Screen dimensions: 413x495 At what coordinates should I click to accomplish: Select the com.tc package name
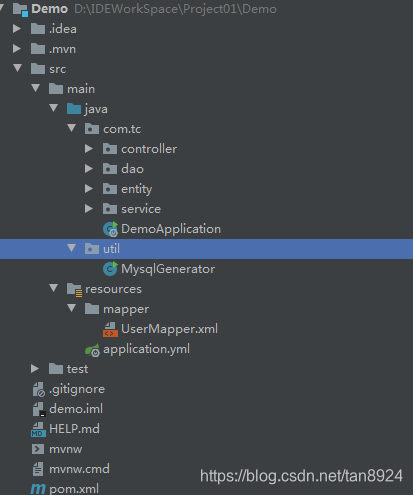[122, 129]
